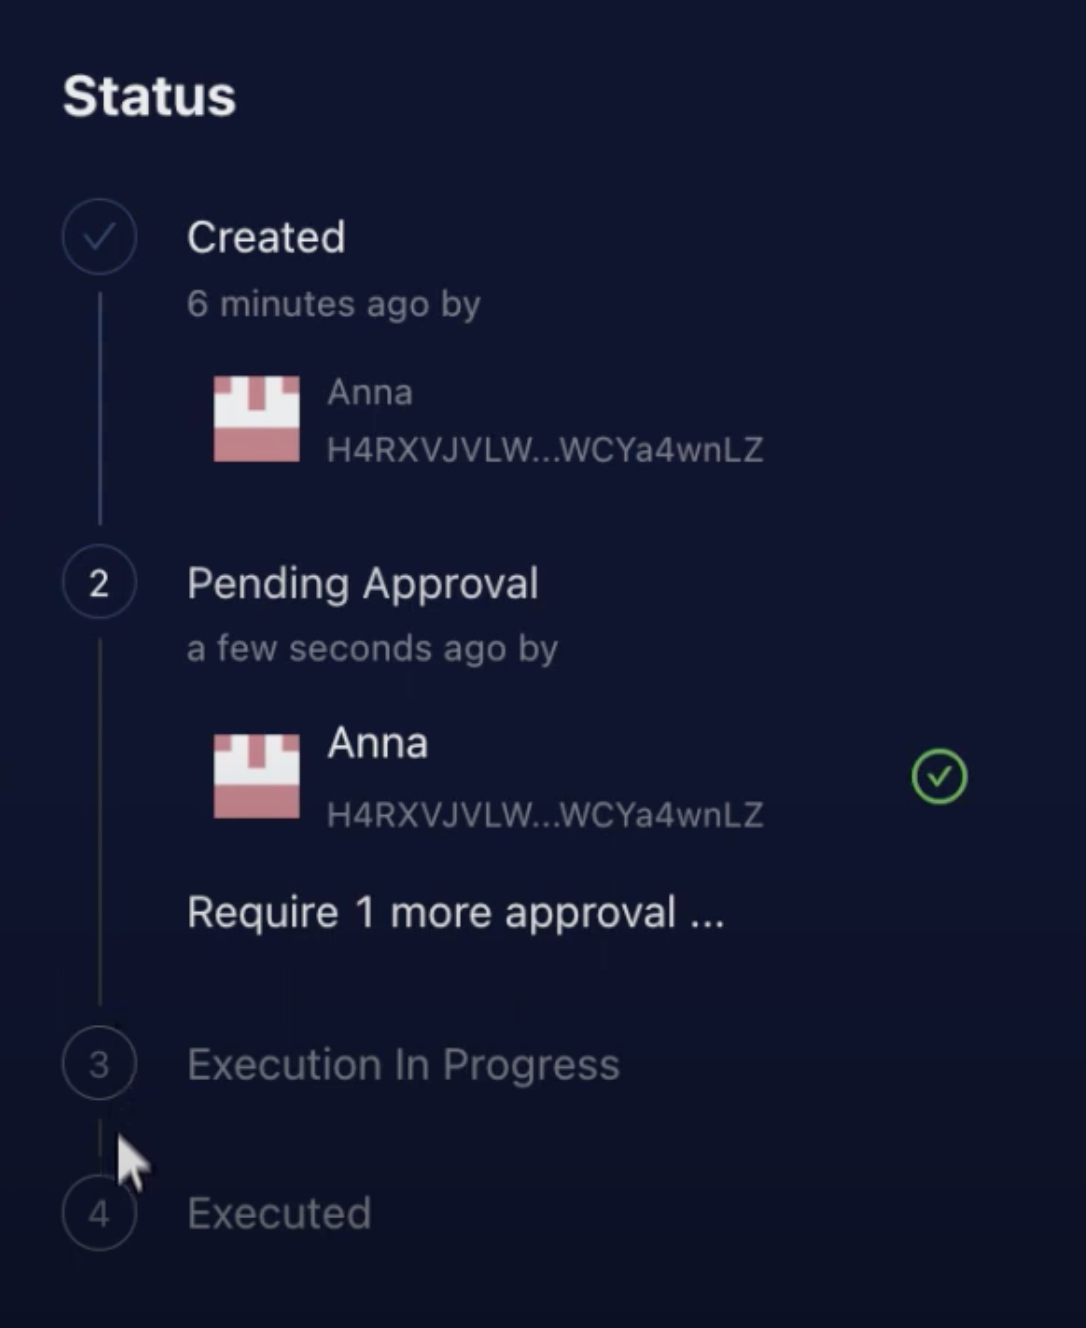The height and width of the screenshot is (1328, 1086).
Task: Click the connector line below the Created step
Action: click(x=100, y=408)
